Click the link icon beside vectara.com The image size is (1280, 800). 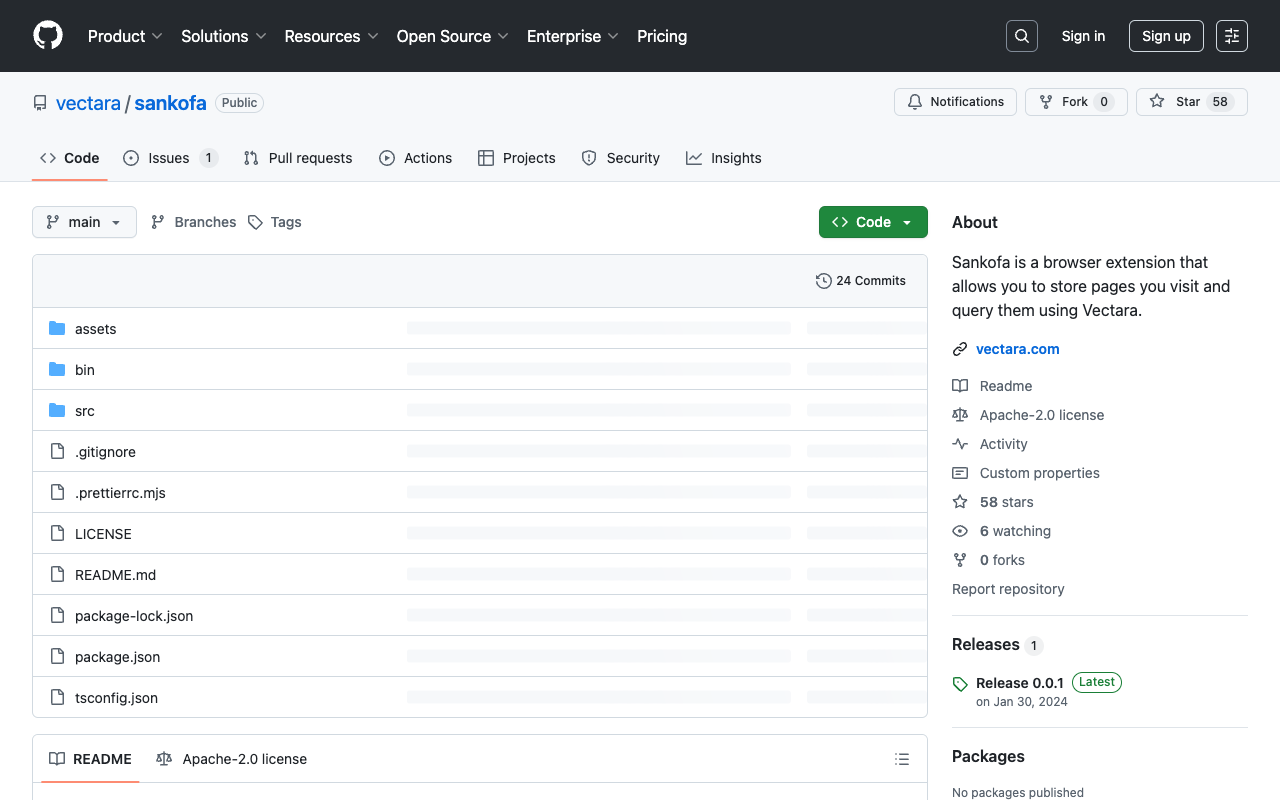coord(960,349)
